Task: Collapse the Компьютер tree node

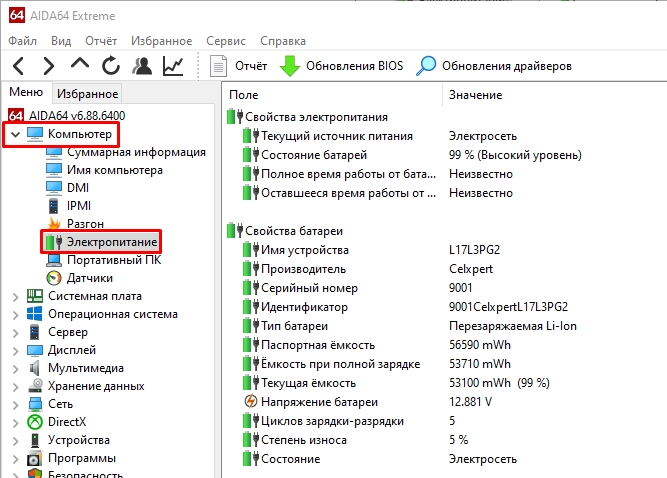Action: (14, 133)
